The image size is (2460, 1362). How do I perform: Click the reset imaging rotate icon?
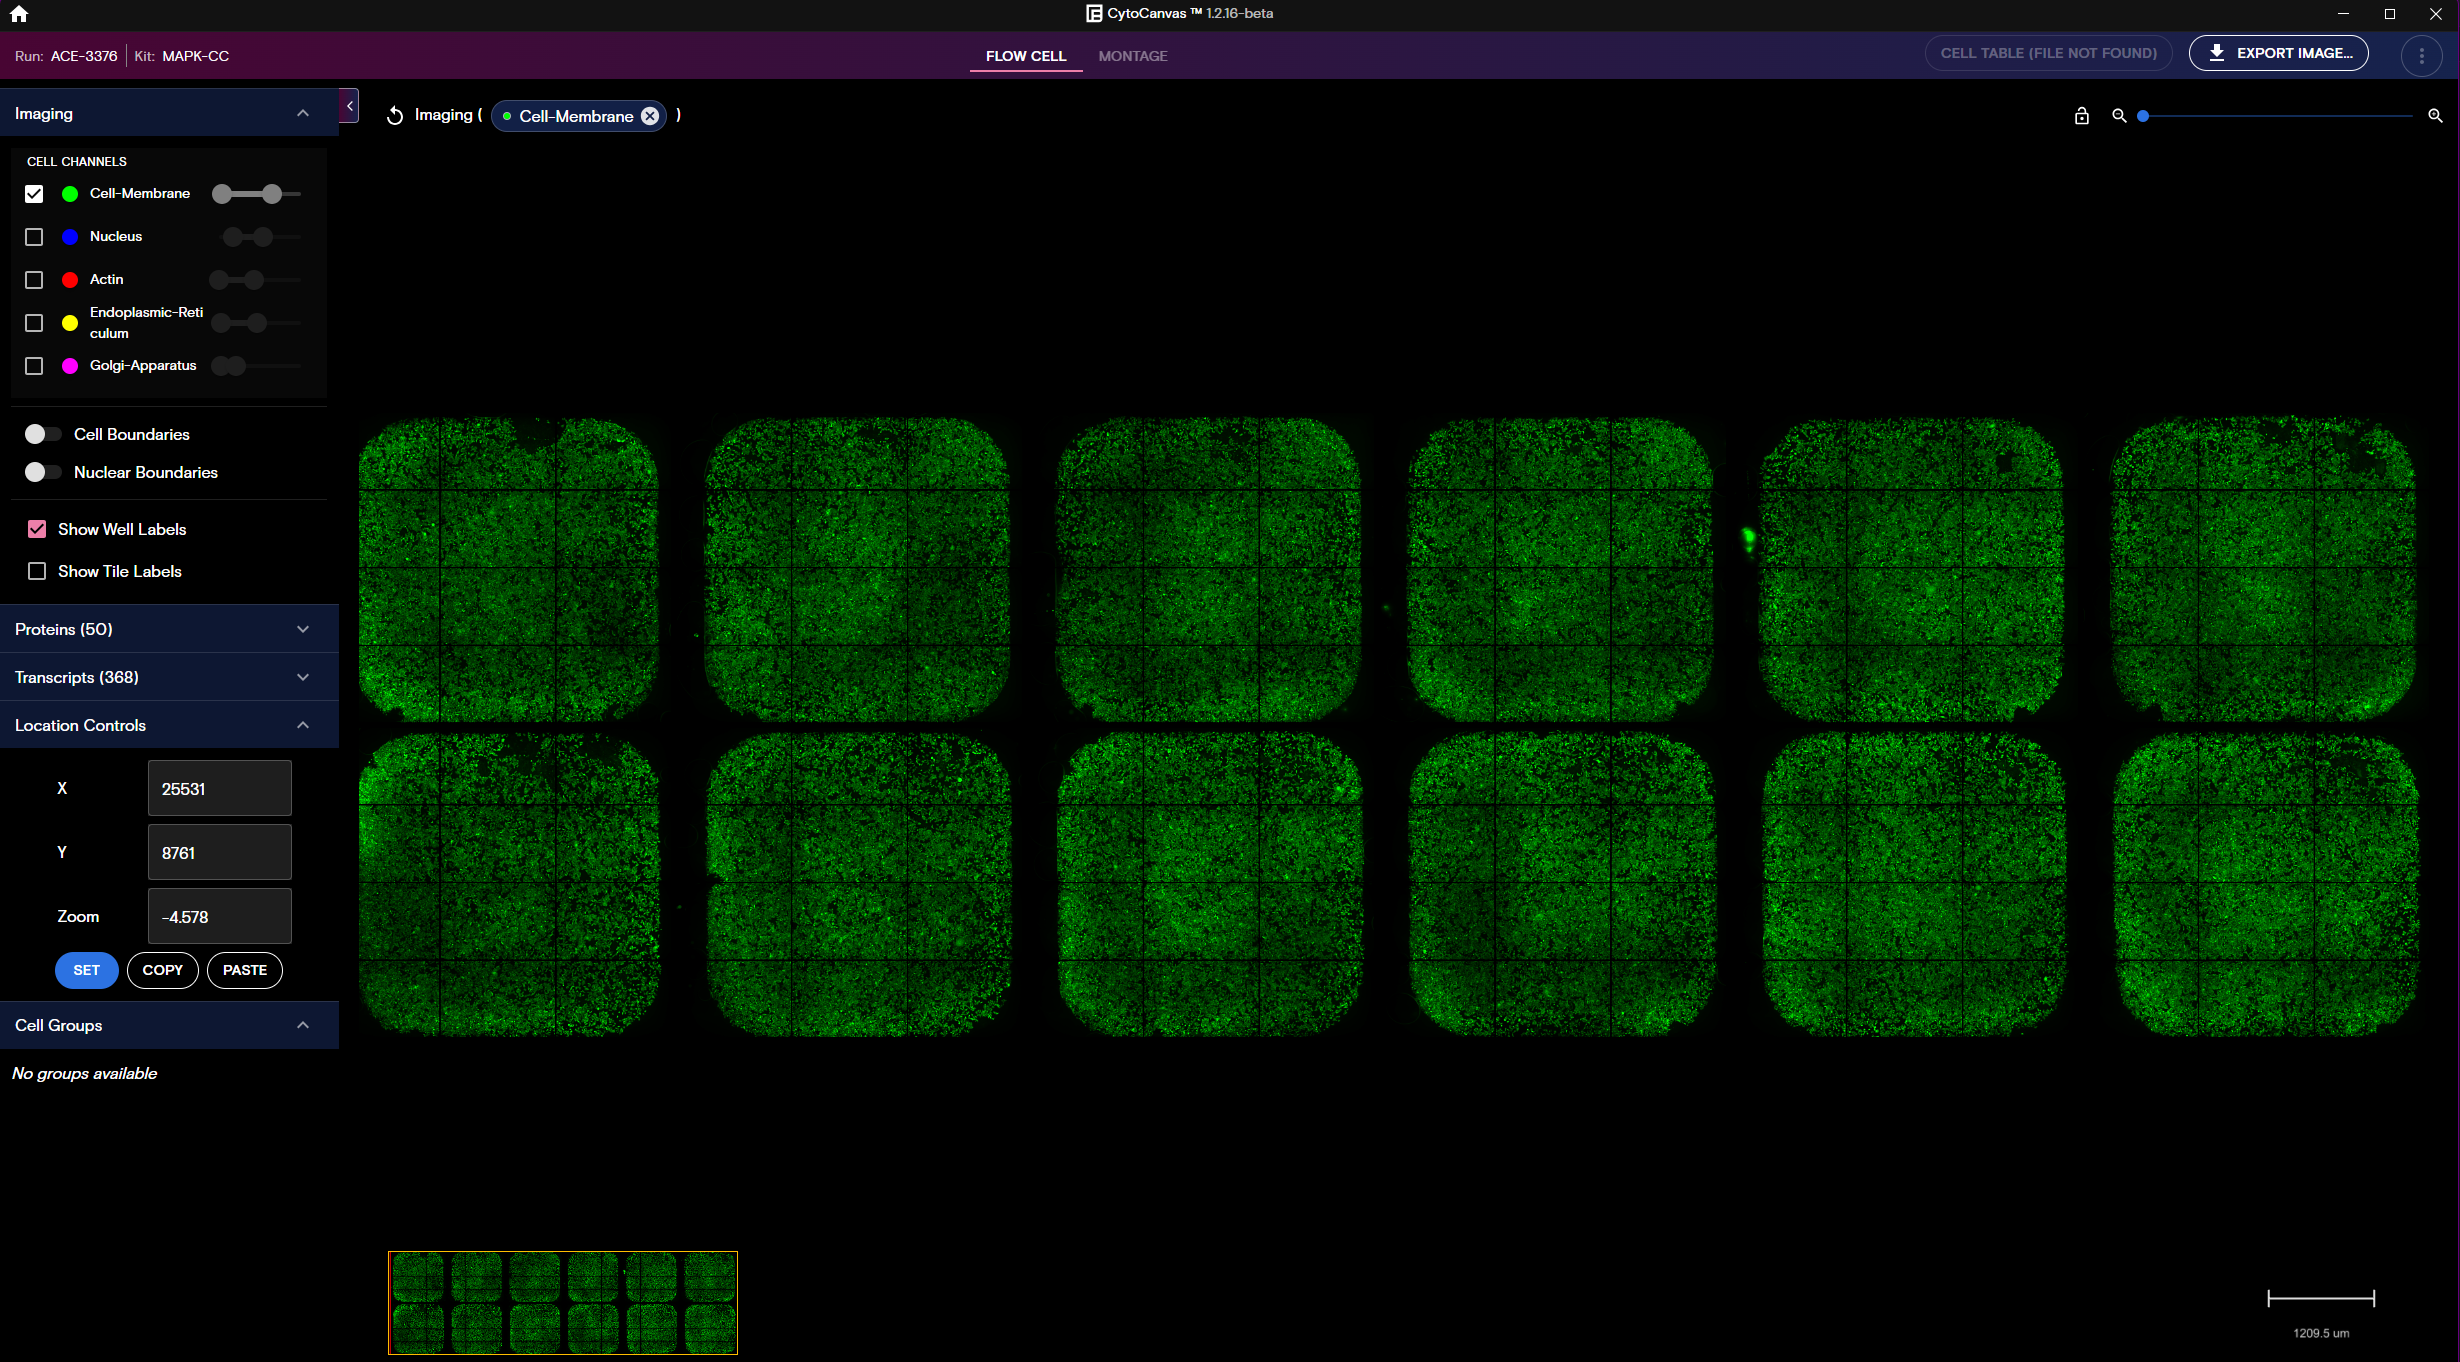pyautogui.click(x=395, y=116)
